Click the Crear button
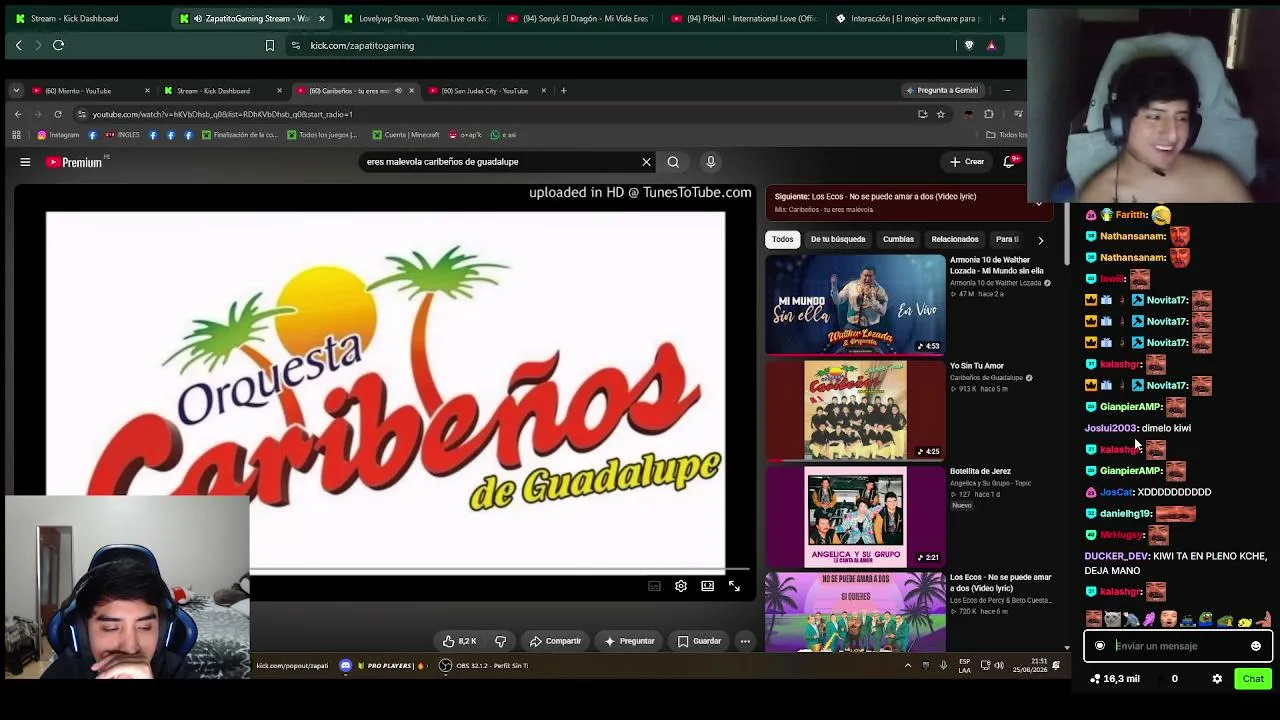 [967, 162]
